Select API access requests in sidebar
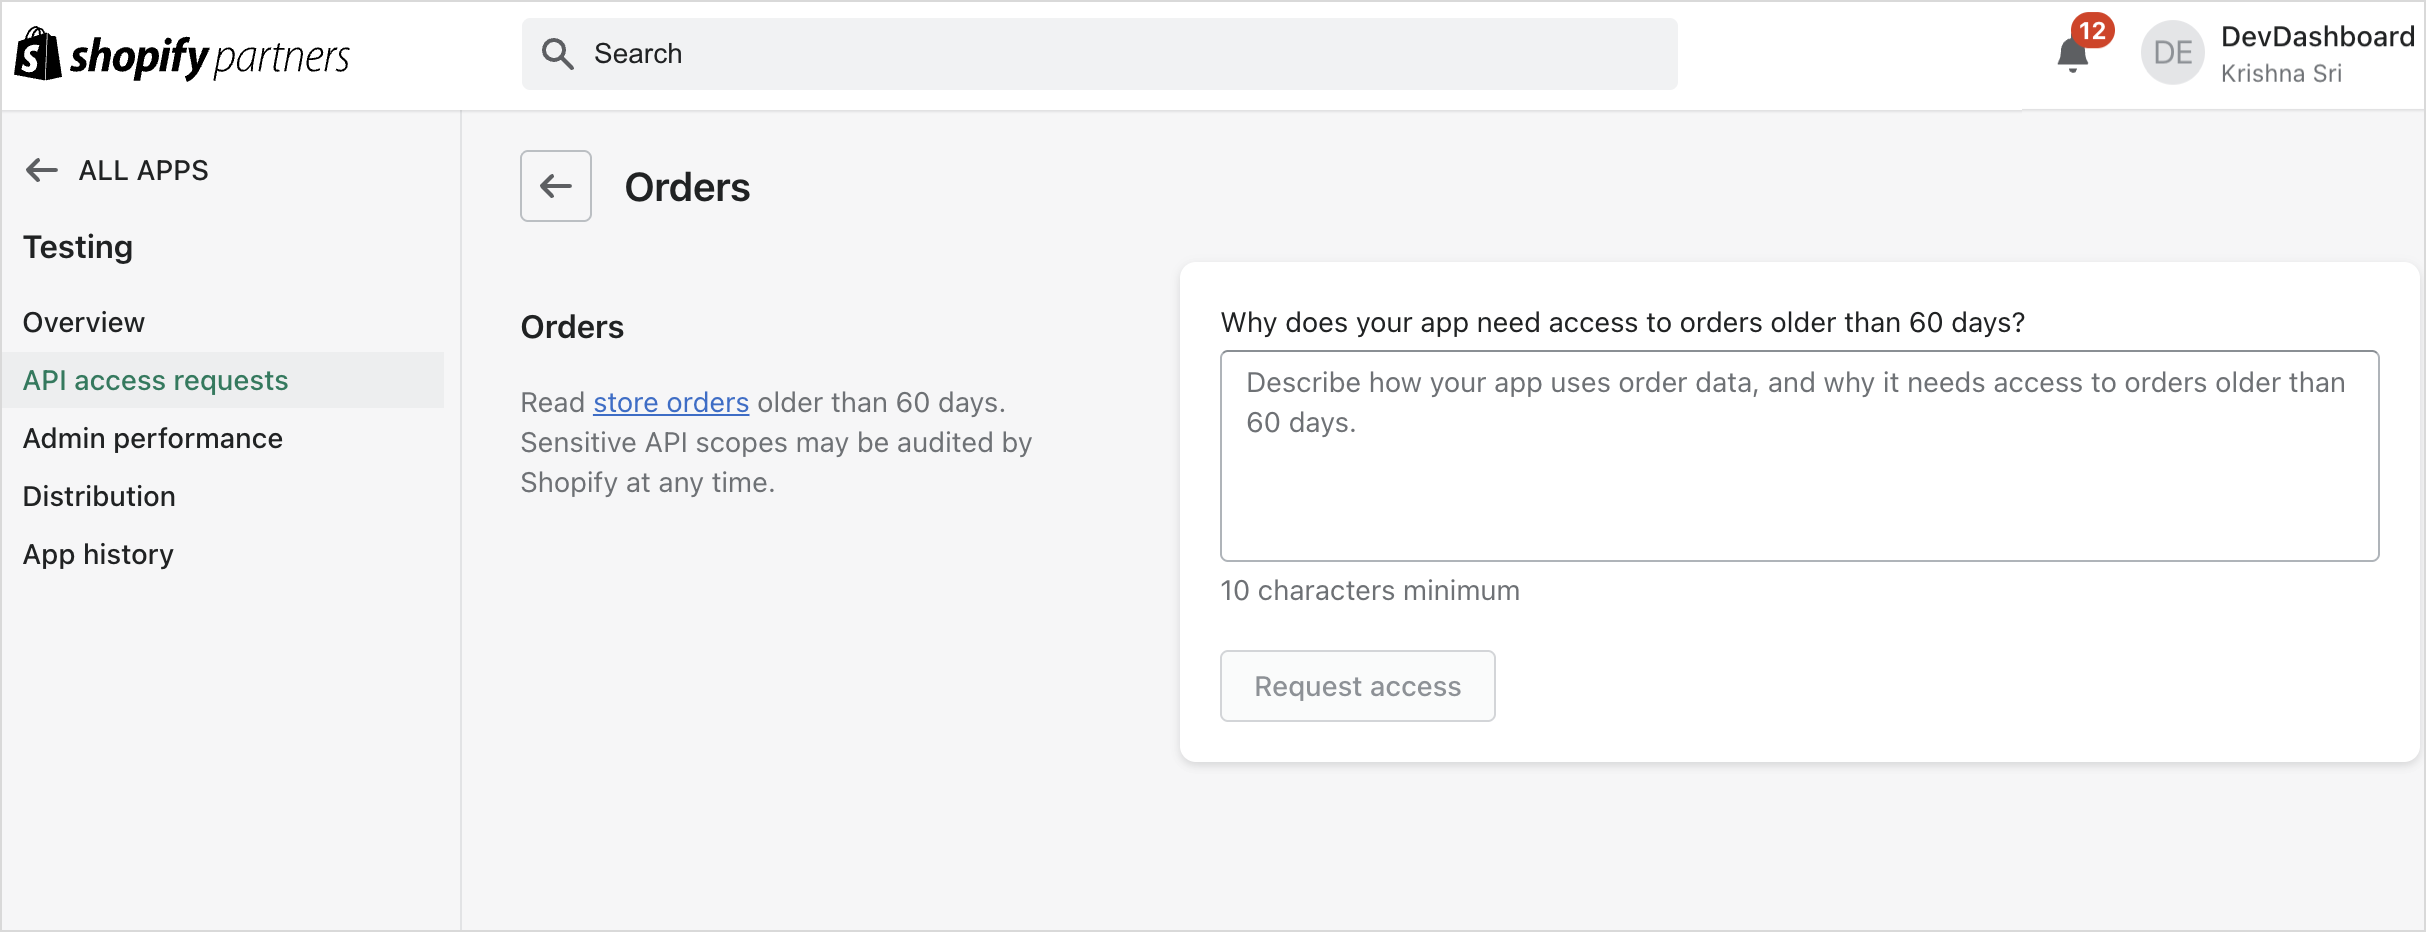 156,380
